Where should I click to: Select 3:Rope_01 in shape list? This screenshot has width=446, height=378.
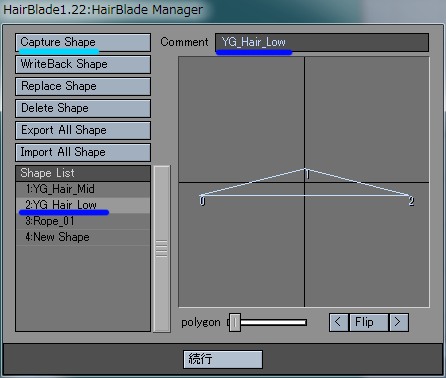[83, 221]
